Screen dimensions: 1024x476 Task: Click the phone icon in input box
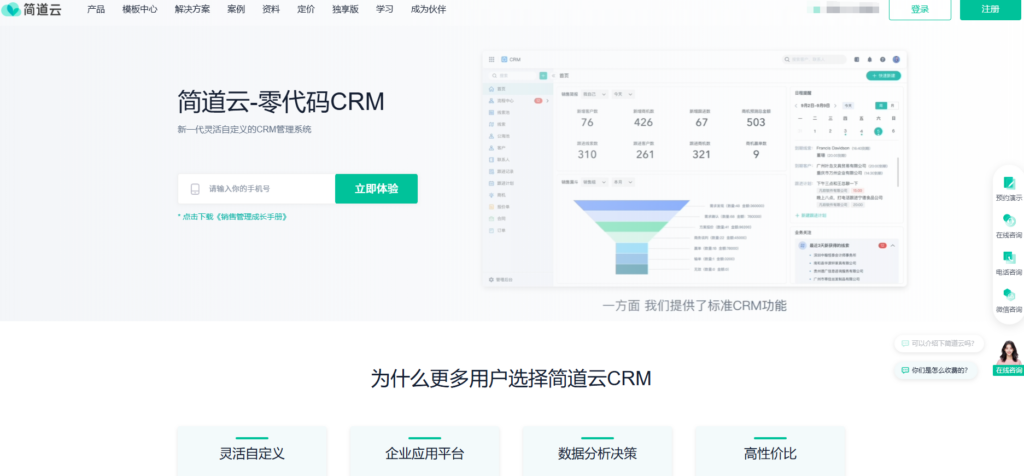click(194, 189)
